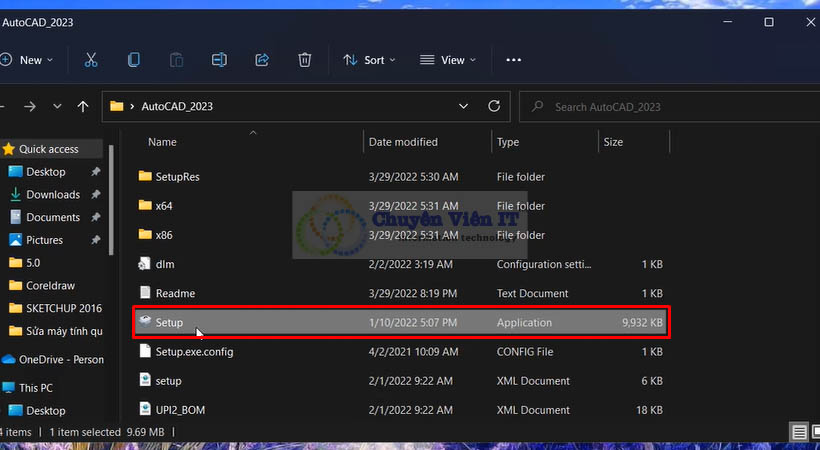The height and width of the screenshot is (450, 820).
Task: Click the Copy icon in toolbar
Action: 133,60
